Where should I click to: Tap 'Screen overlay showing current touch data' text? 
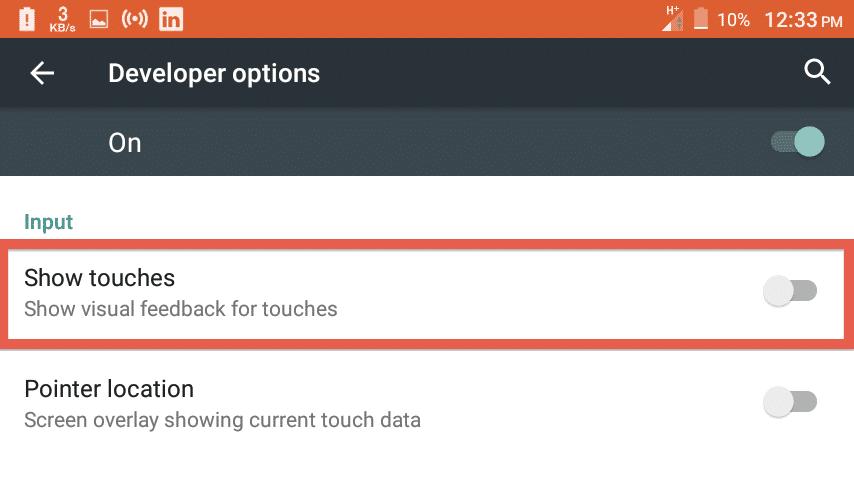(222, 420)
